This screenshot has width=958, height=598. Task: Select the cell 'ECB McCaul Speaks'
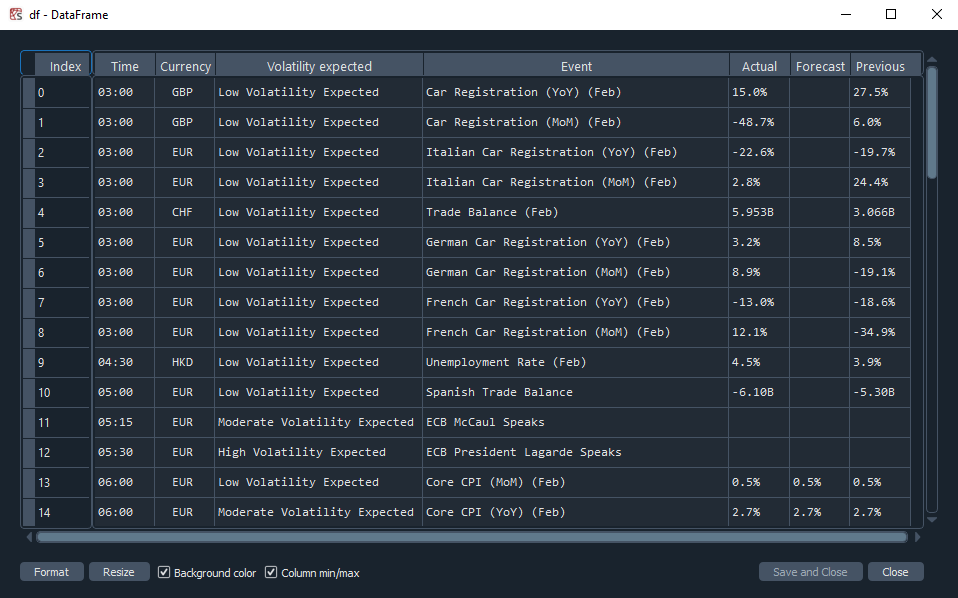[x=576, y=421]
